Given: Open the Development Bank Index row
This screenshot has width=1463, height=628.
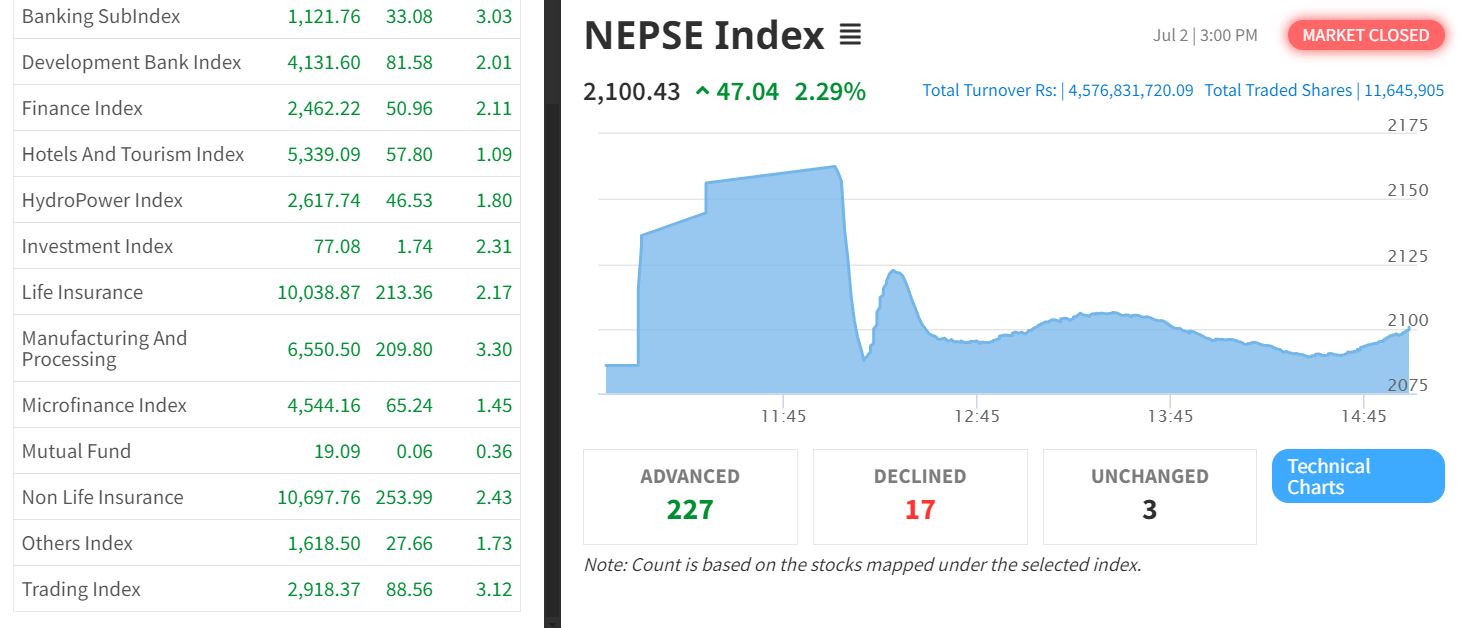Looking at the screenshot, I should coord(267,62).
